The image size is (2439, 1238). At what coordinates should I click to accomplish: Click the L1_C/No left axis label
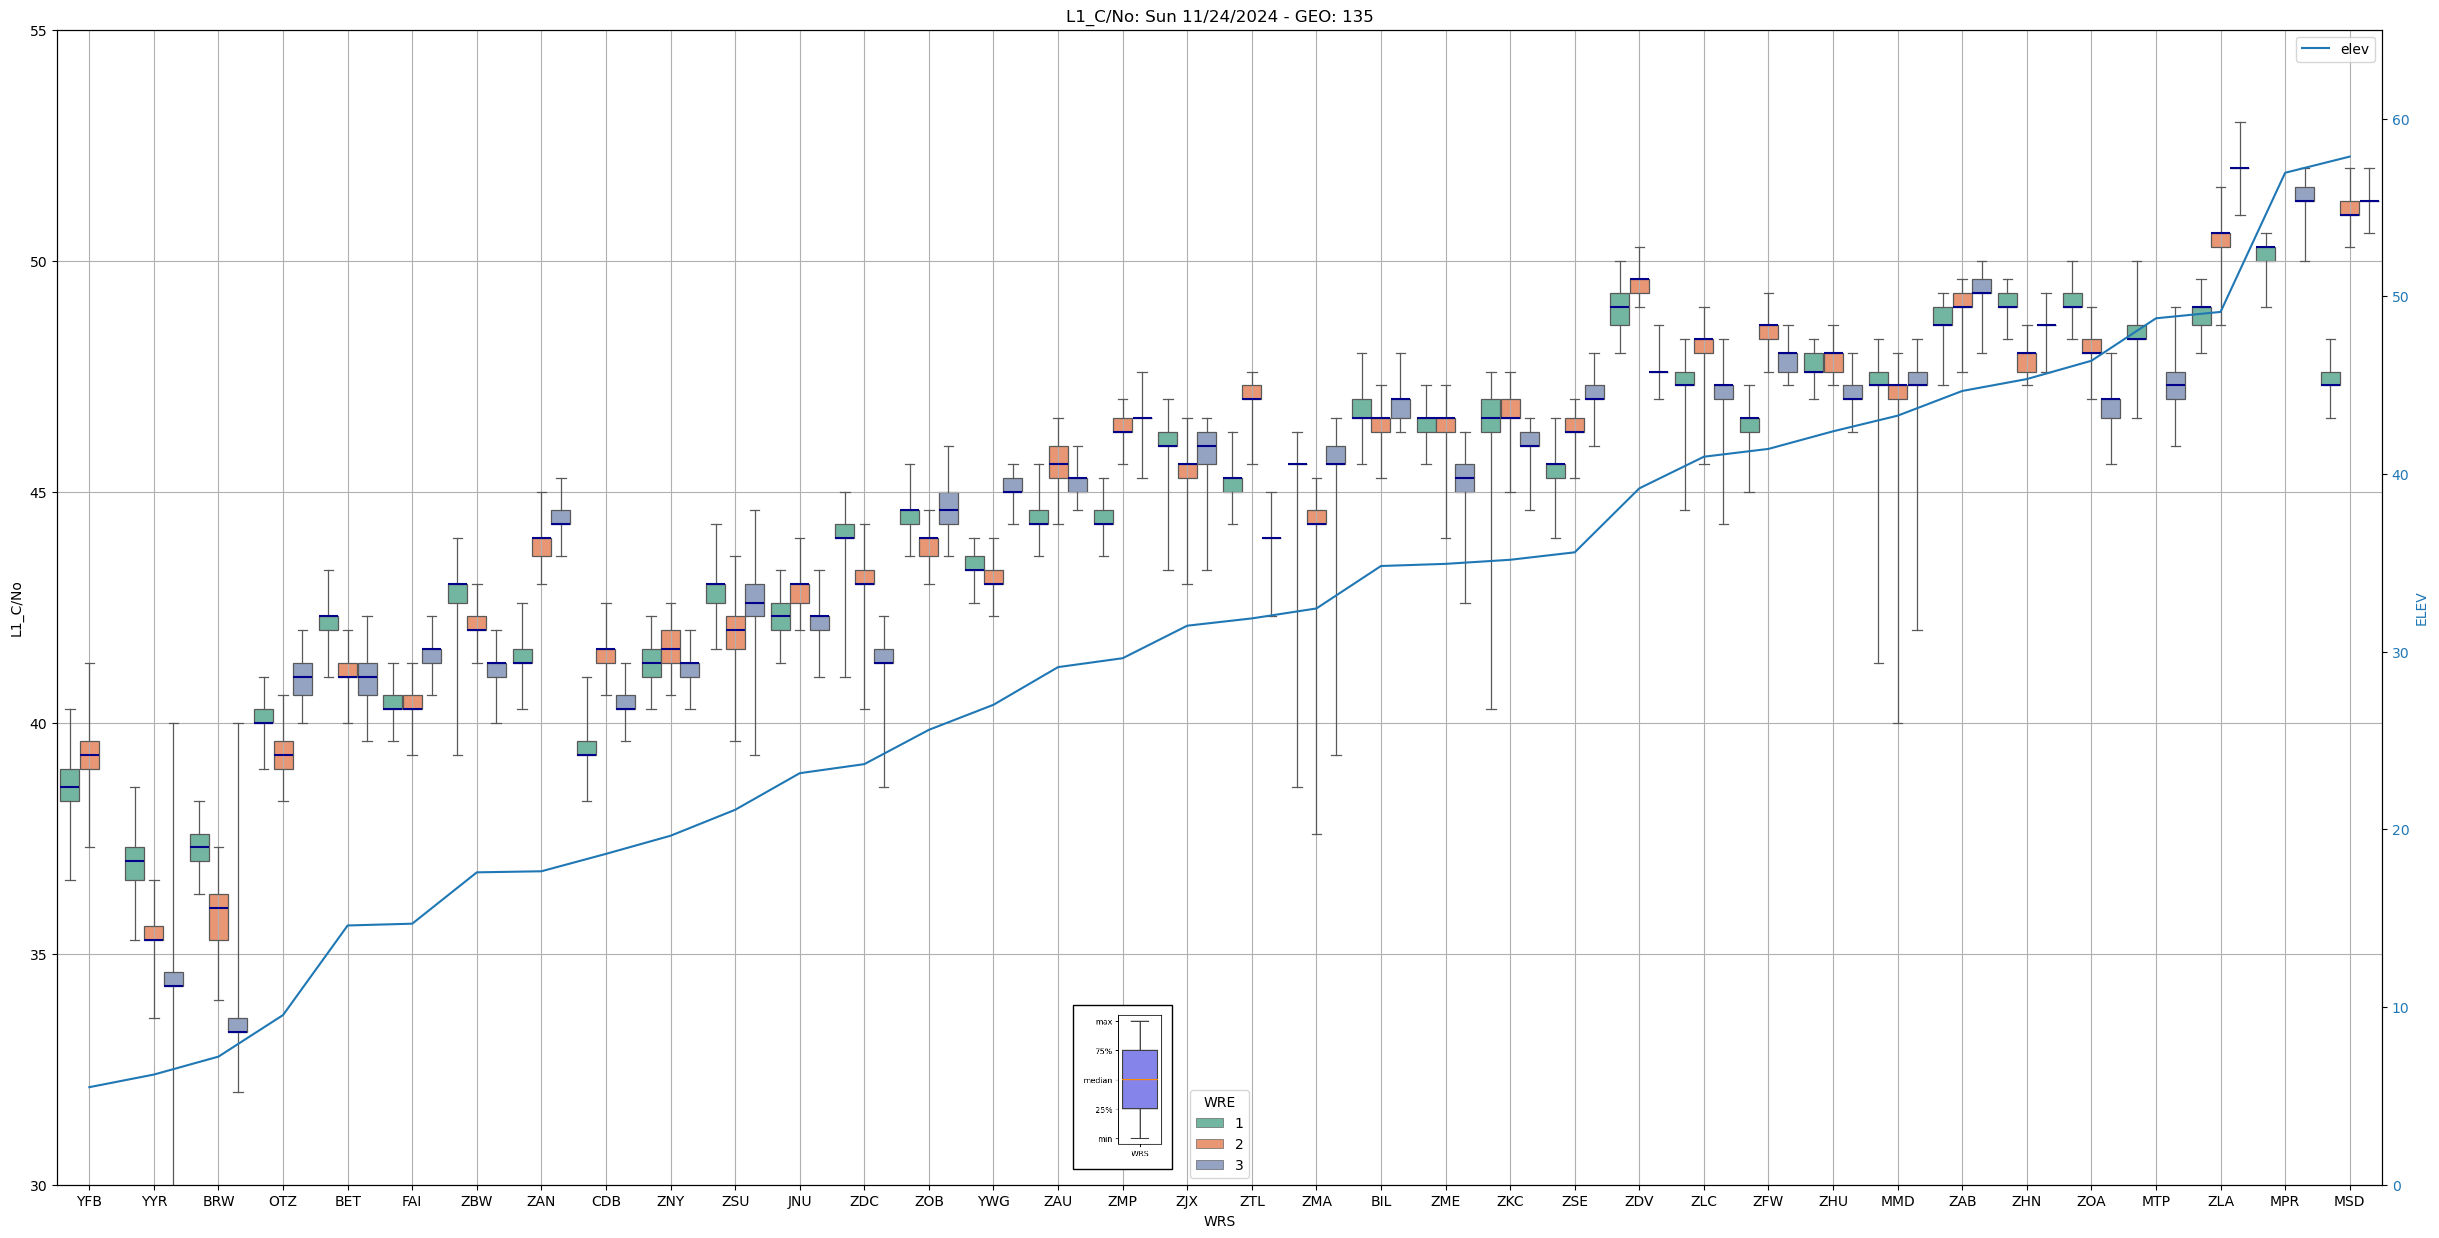point(16,609)
